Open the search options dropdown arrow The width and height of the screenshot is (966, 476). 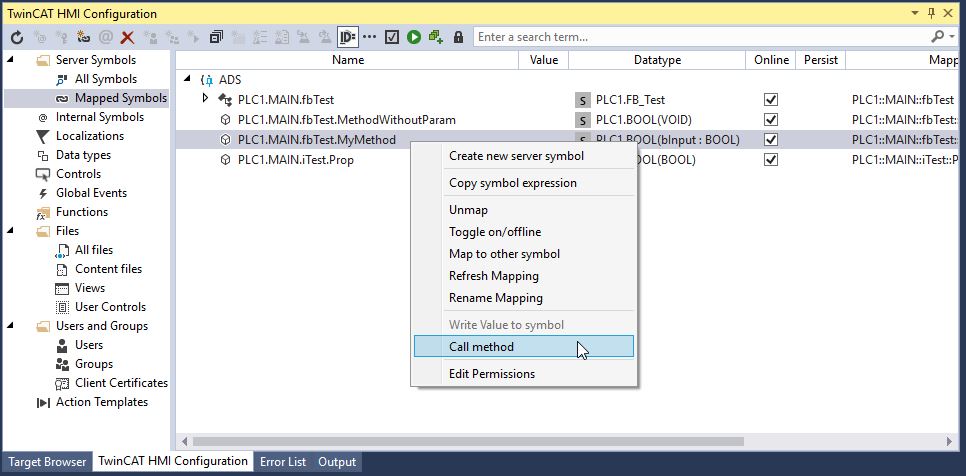point(952,37)
